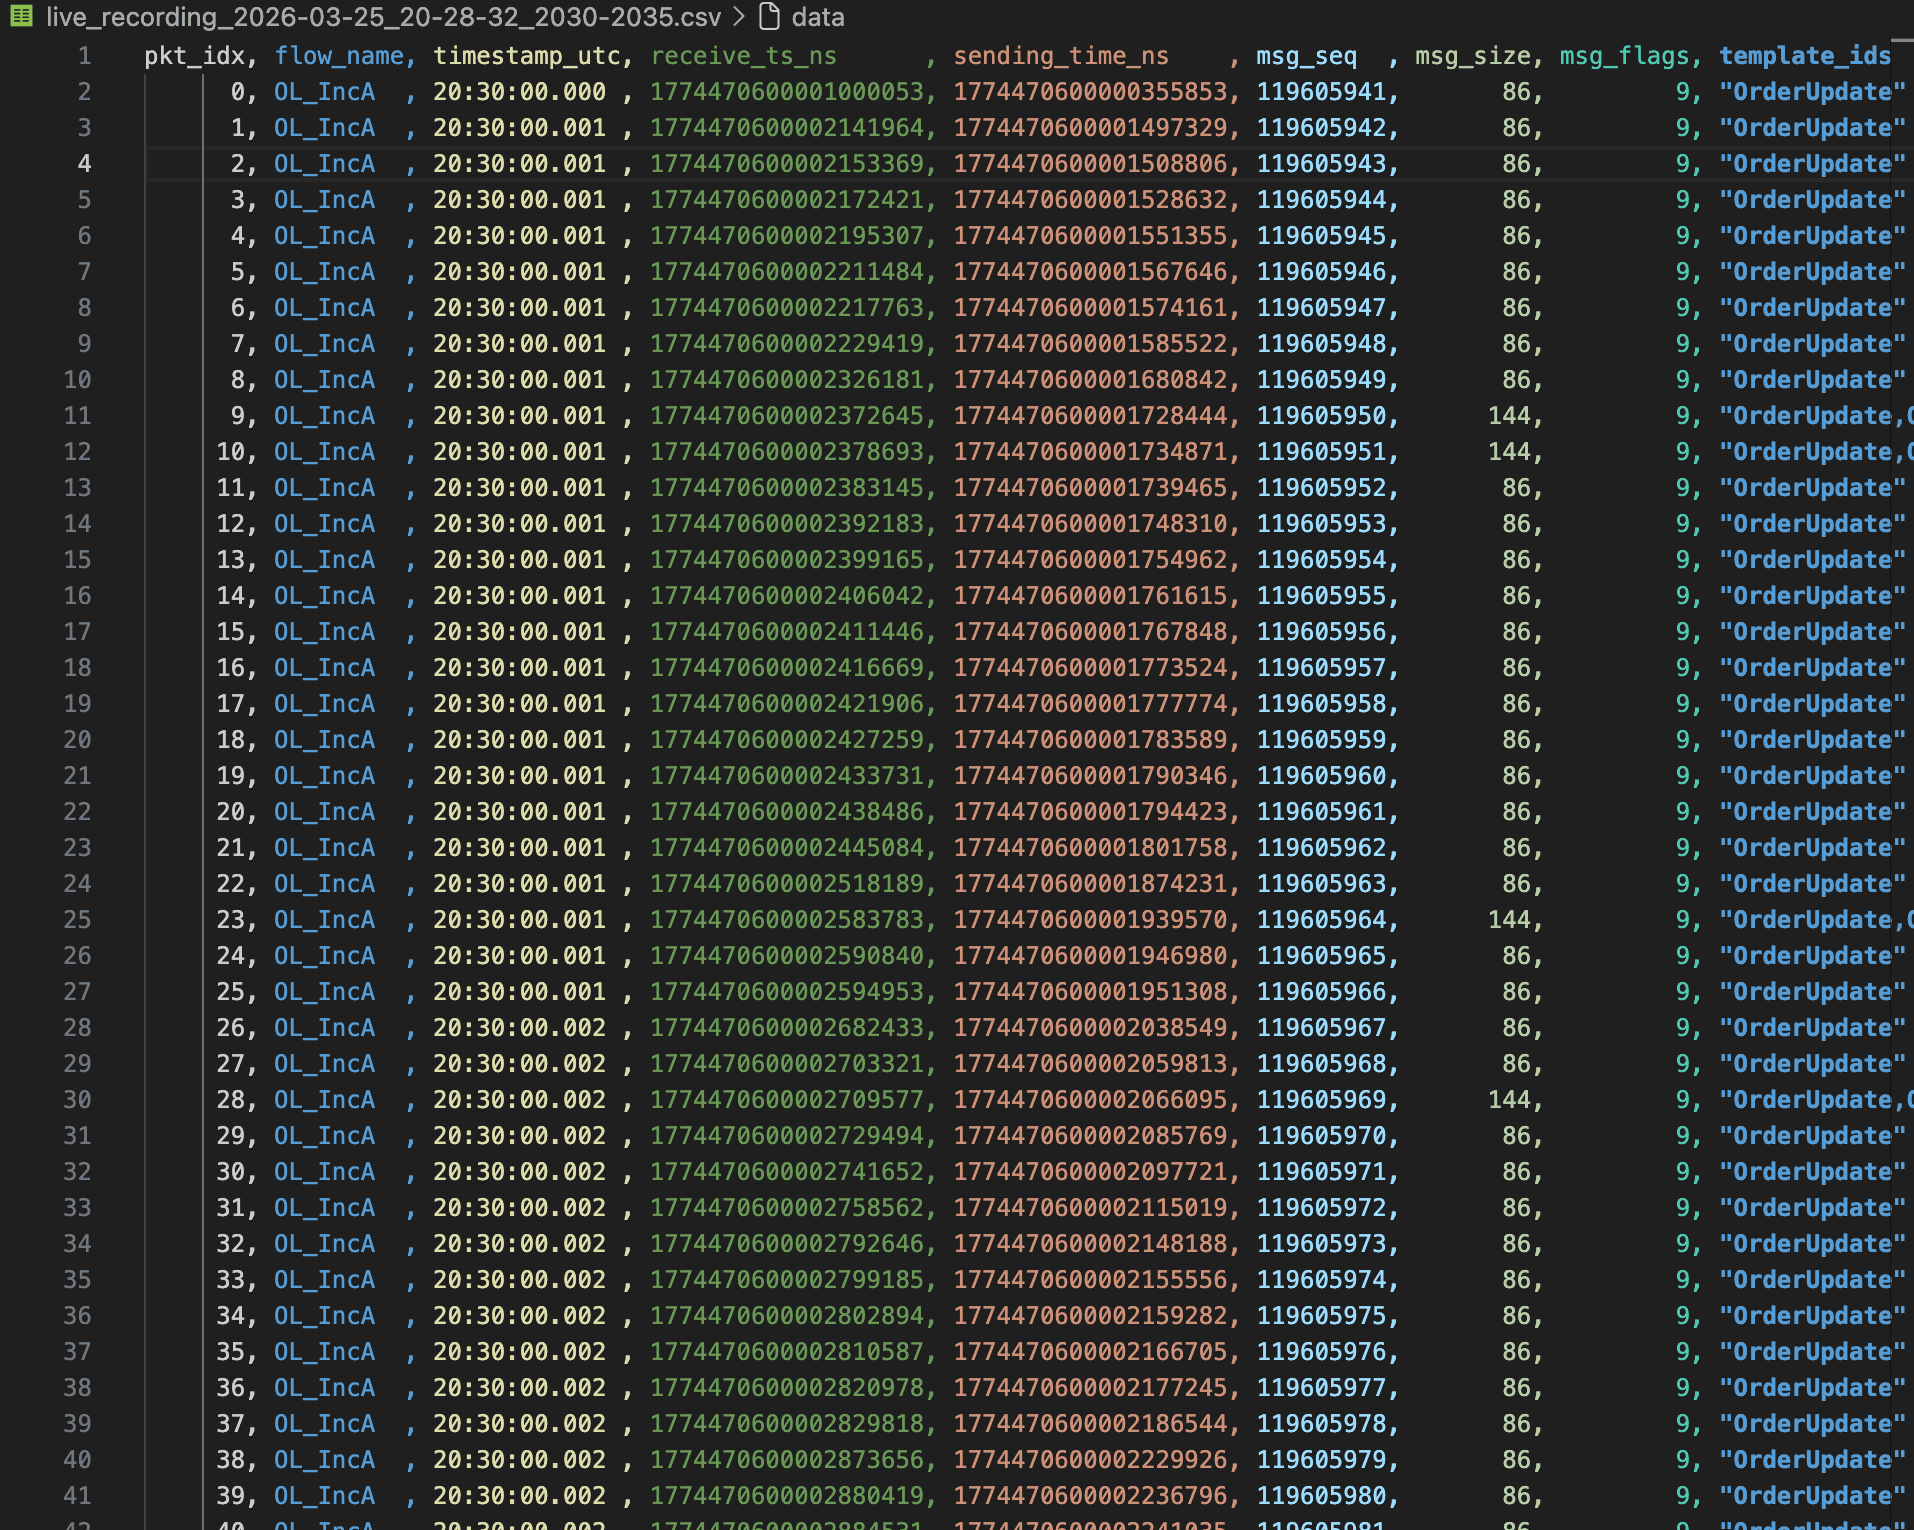Click sending time 1774470600001680842
This screenshot has height=1530, width=1914.
tap(1090, 380)
